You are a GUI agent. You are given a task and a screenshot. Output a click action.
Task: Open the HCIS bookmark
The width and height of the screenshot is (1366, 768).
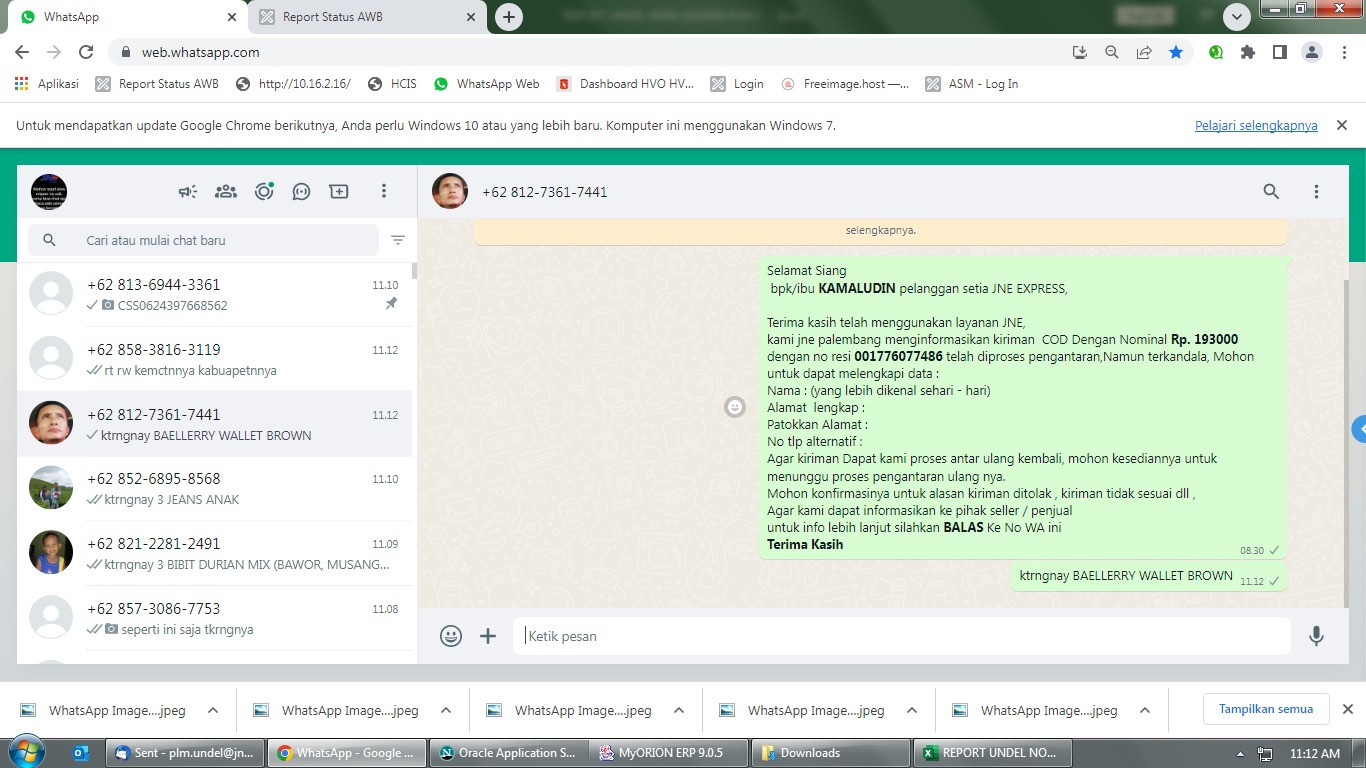[392, 84]
